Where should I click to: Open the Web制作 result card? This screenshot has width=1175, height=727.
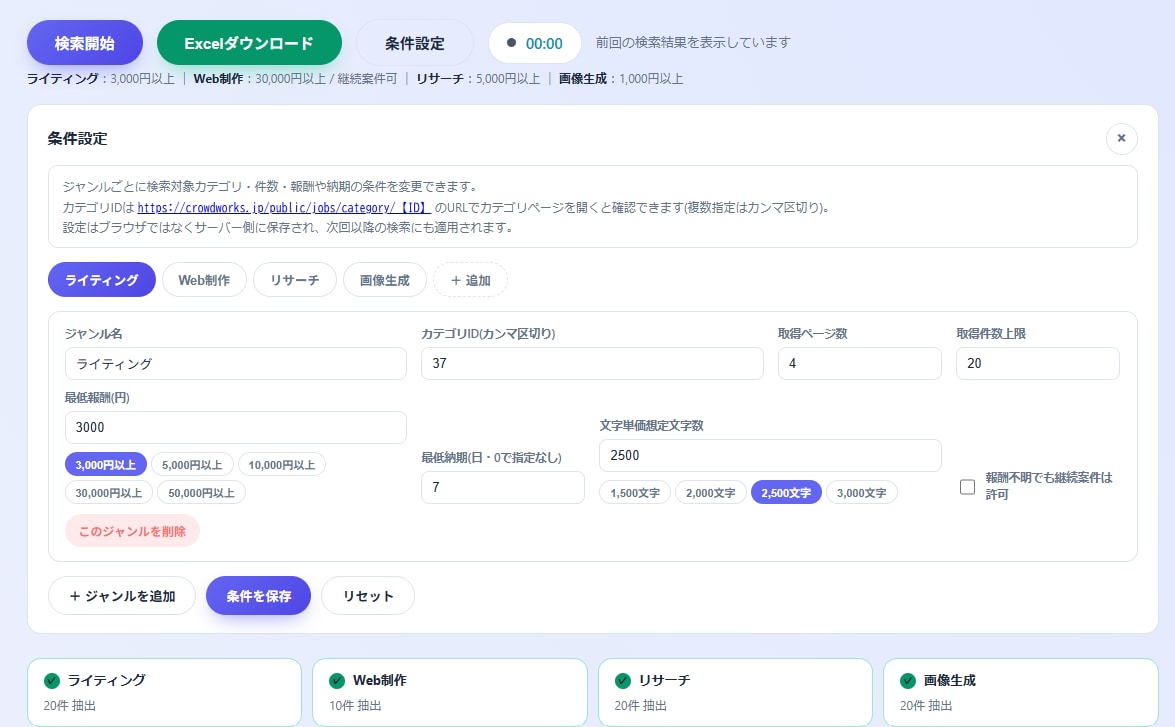tap(450, 693)
